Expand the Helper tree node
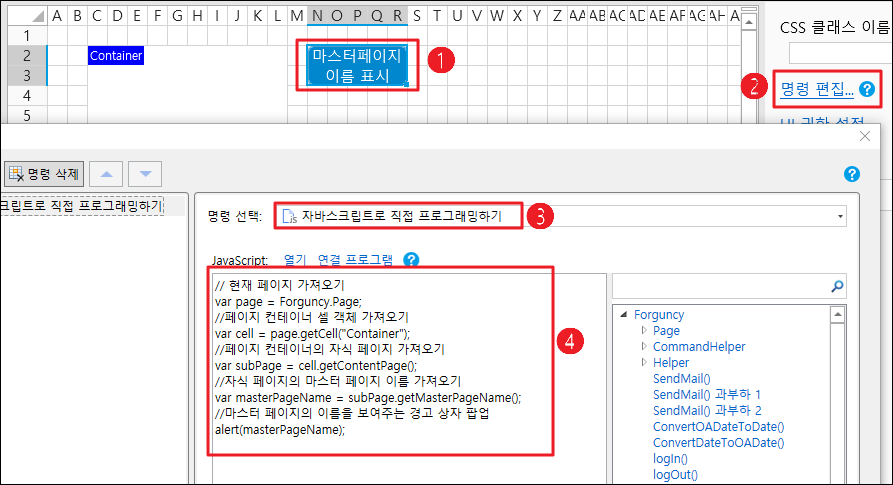Image resolution: width=893 pixels, height=485 pixels. (644, 363)
